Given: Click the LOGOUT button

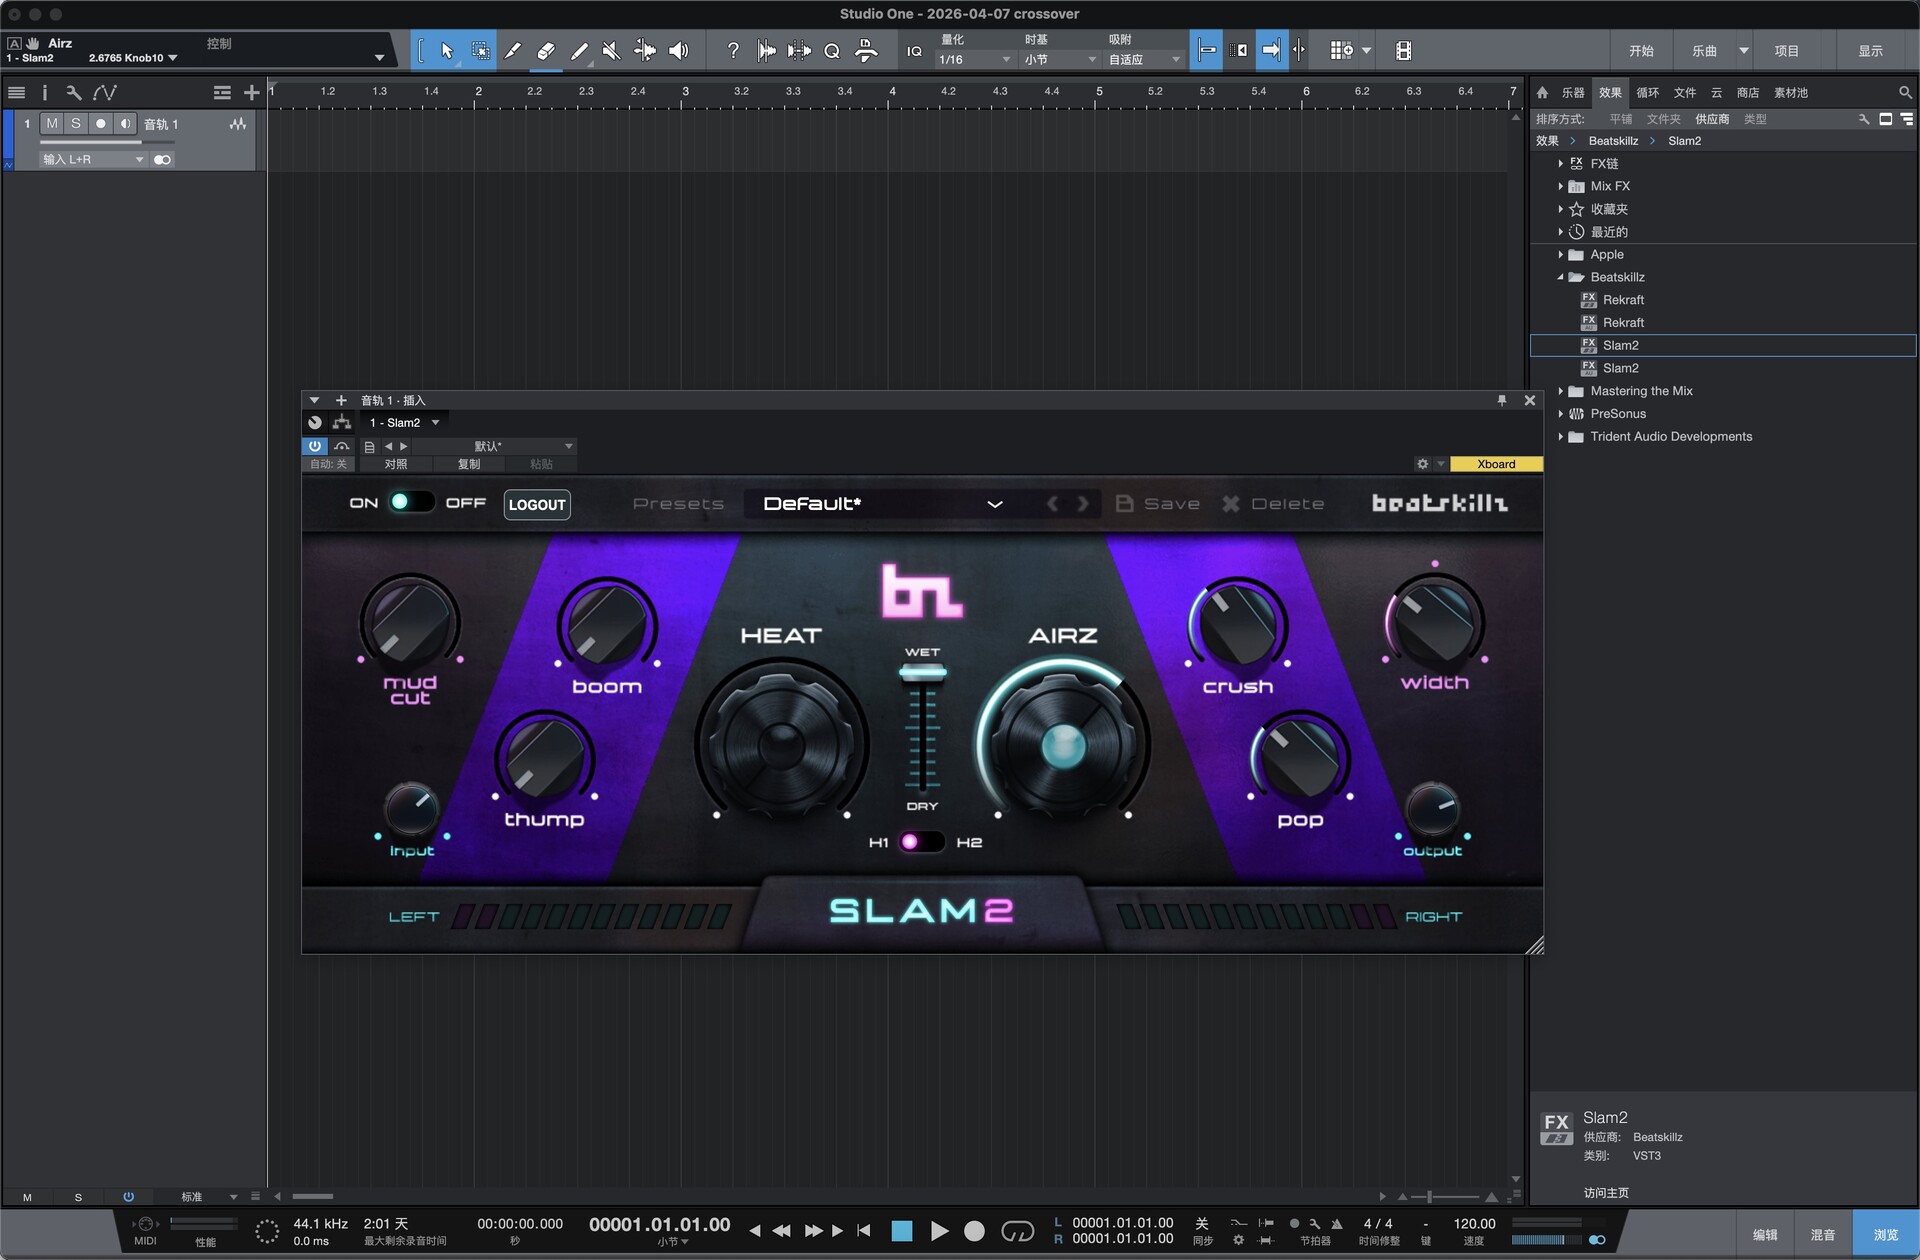Looking at the screenshot, I should [537, 505].
